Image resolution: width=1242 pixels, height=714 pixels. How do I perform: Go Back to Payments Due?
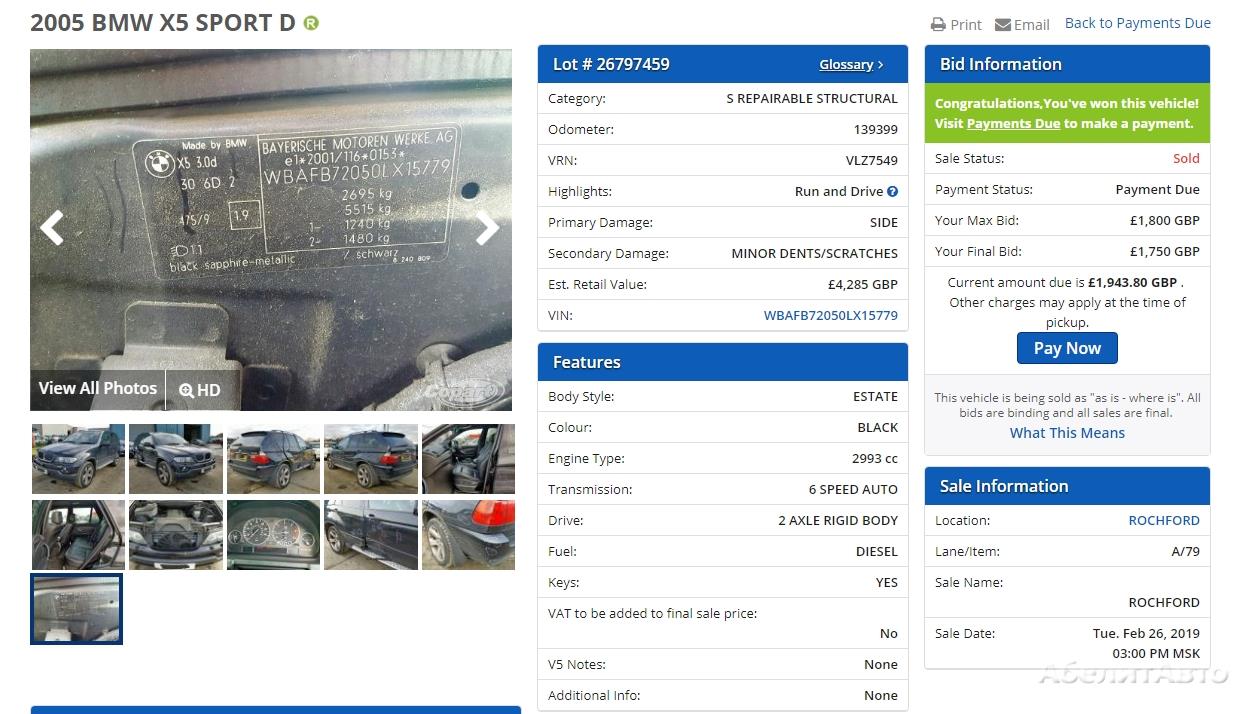(x=1138, y=23)
